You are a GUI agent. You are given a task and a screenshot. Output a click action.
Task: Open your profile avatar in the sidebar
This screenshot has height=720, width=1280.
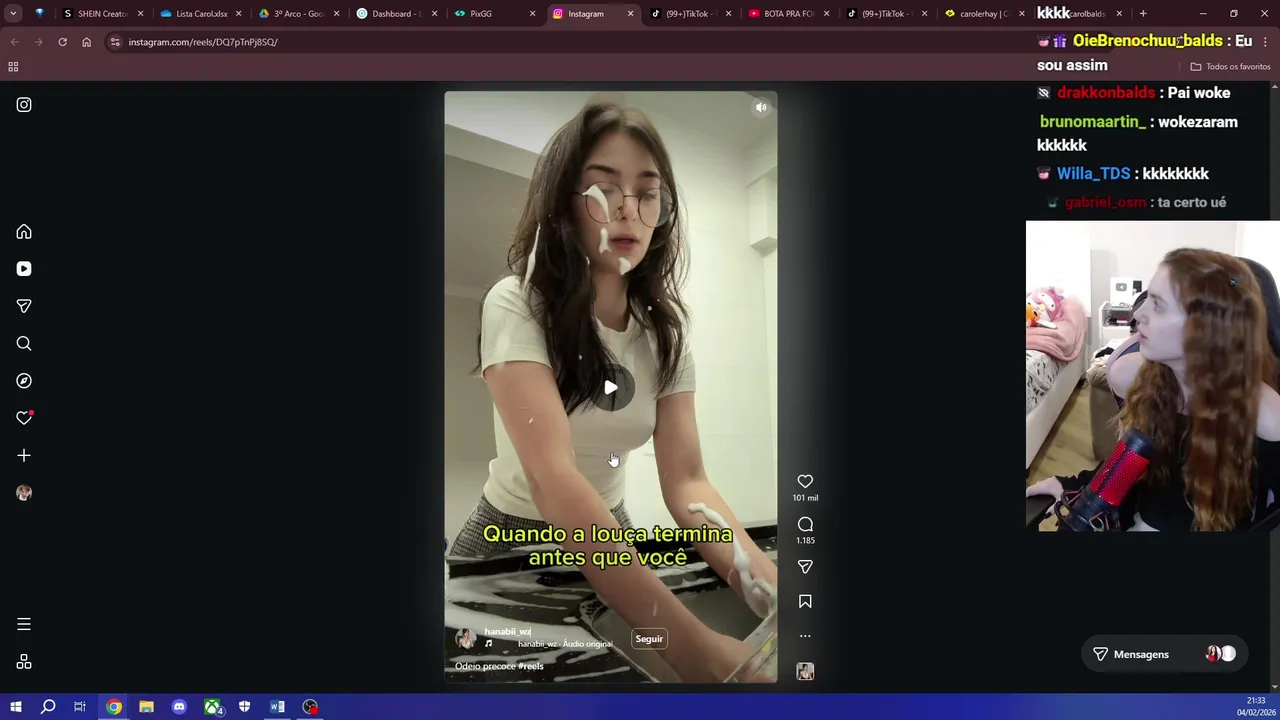pyautogui.click(x=24, y=493)
